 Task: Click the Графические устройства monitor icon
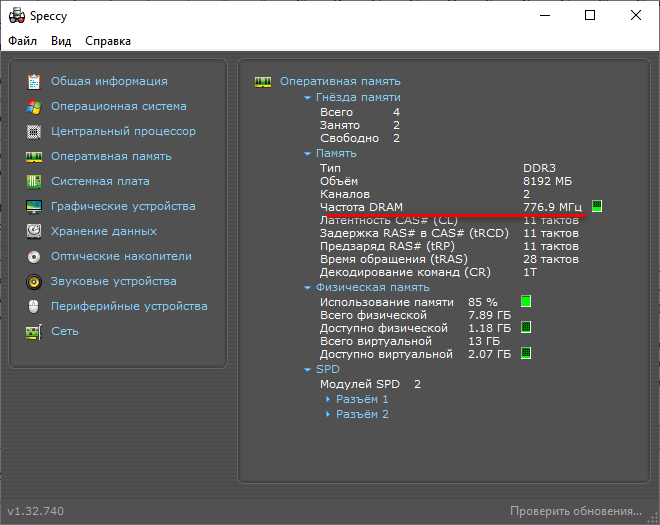[x=34, y=207]
